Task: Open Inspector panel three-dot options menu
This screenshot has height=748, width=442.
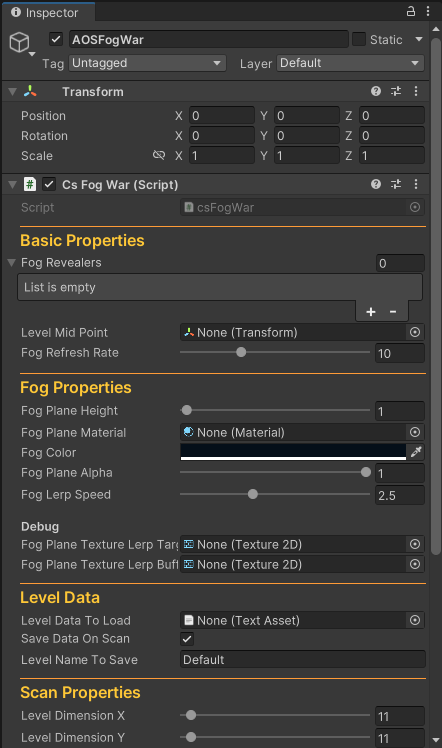Action: coord(428,11)
